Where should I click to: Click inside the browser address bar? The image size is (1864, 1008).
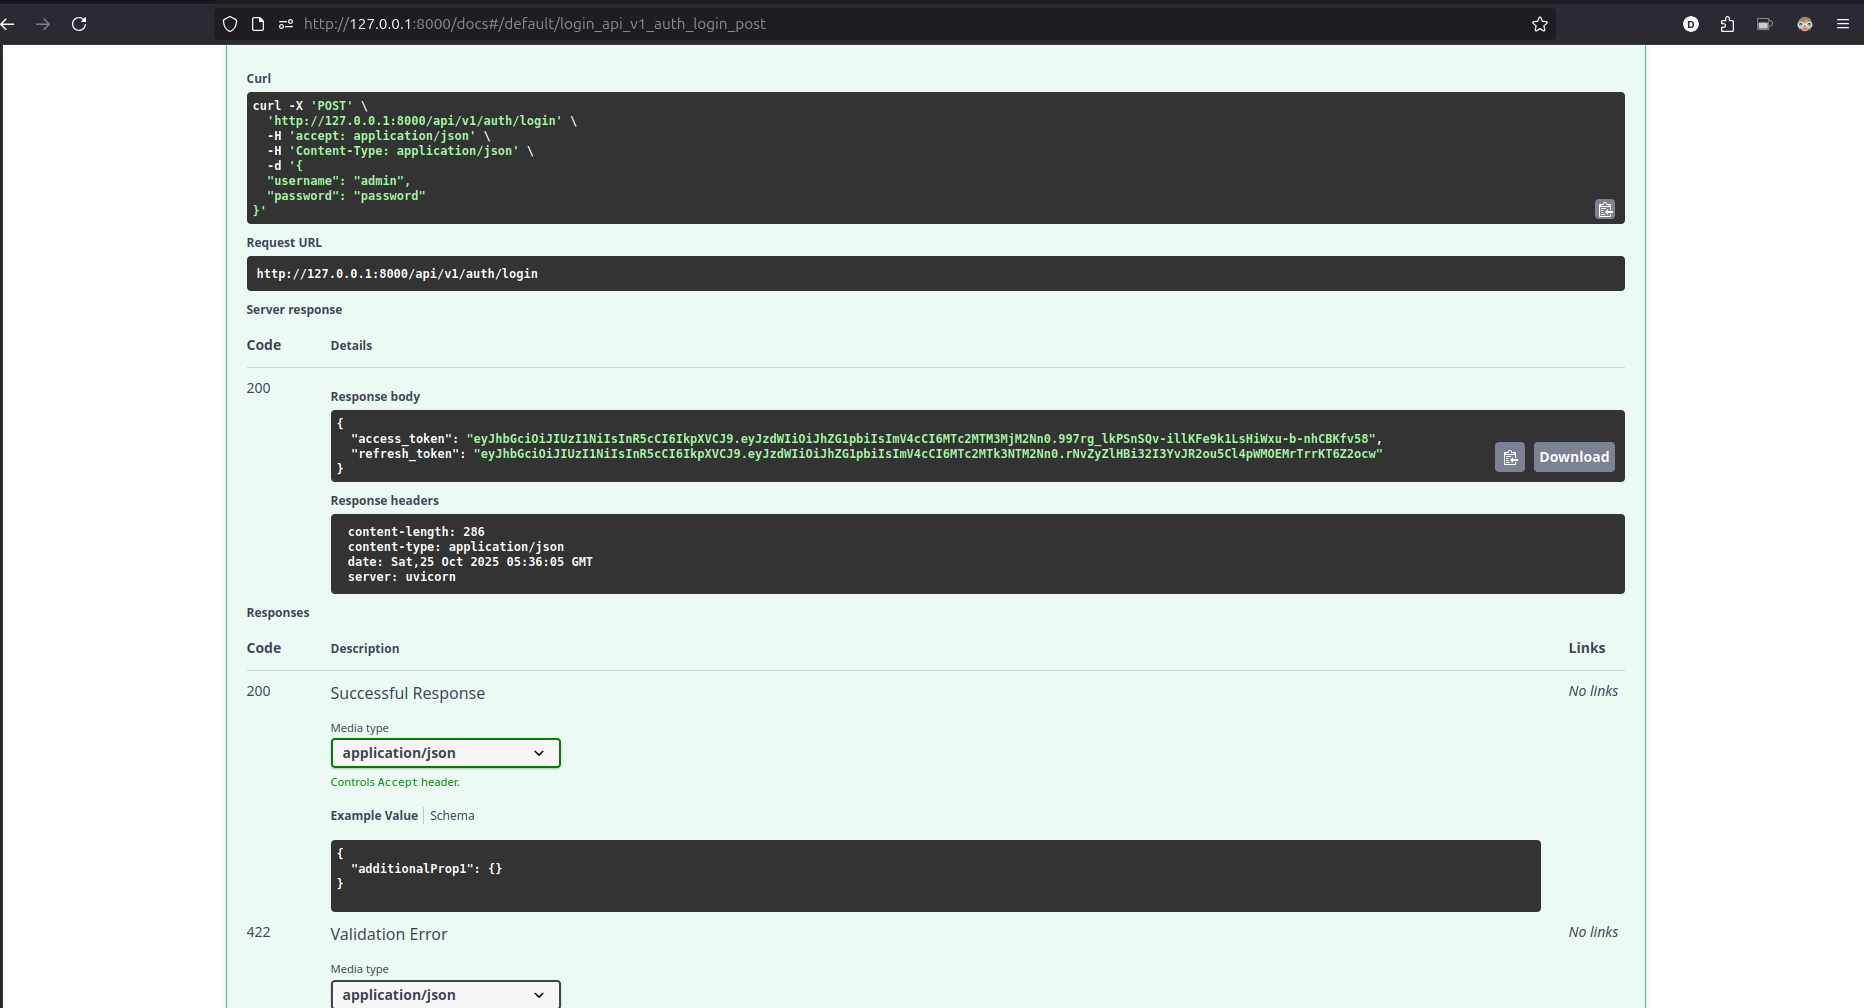click(700, 23)
